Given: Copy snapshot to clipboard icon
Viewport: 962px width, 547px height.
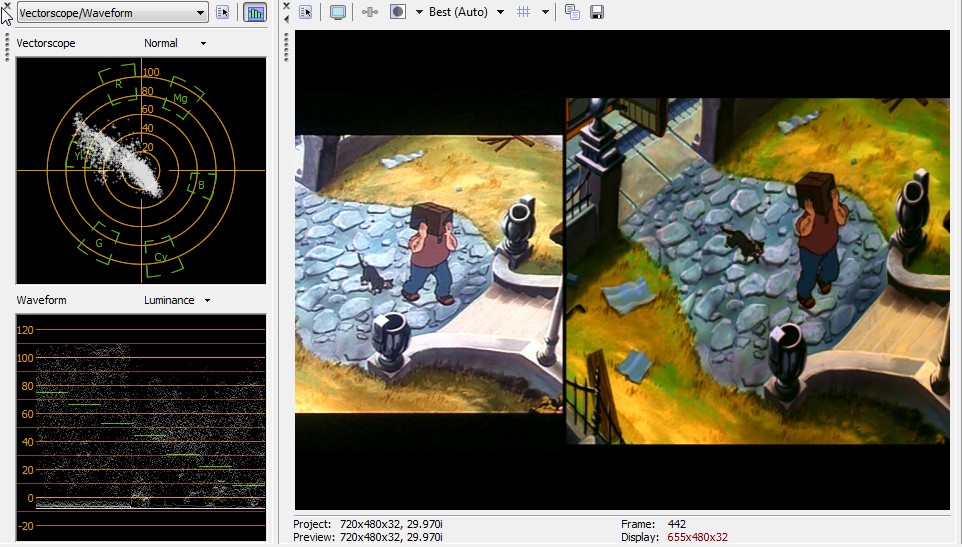Looking at the screenshot, I should 572,12.
